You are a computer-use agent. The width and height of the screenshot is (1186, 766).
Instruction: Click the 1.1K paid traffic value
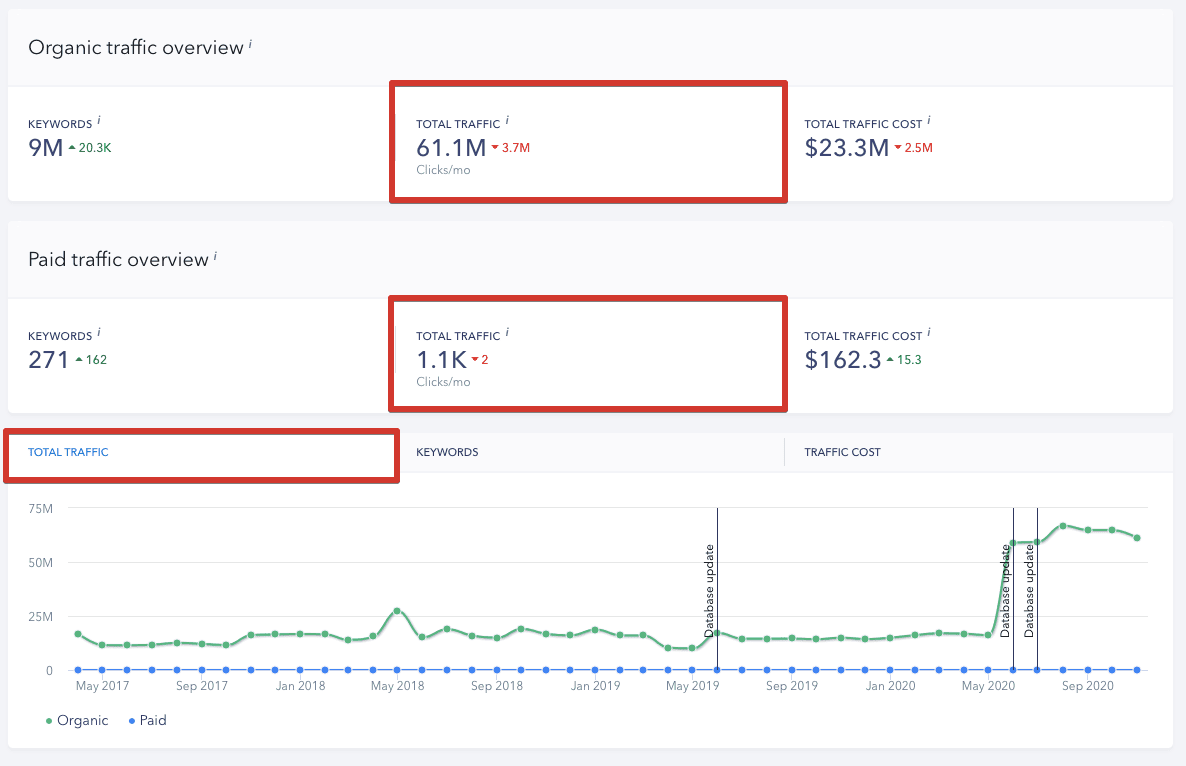(x=442, y=359)
